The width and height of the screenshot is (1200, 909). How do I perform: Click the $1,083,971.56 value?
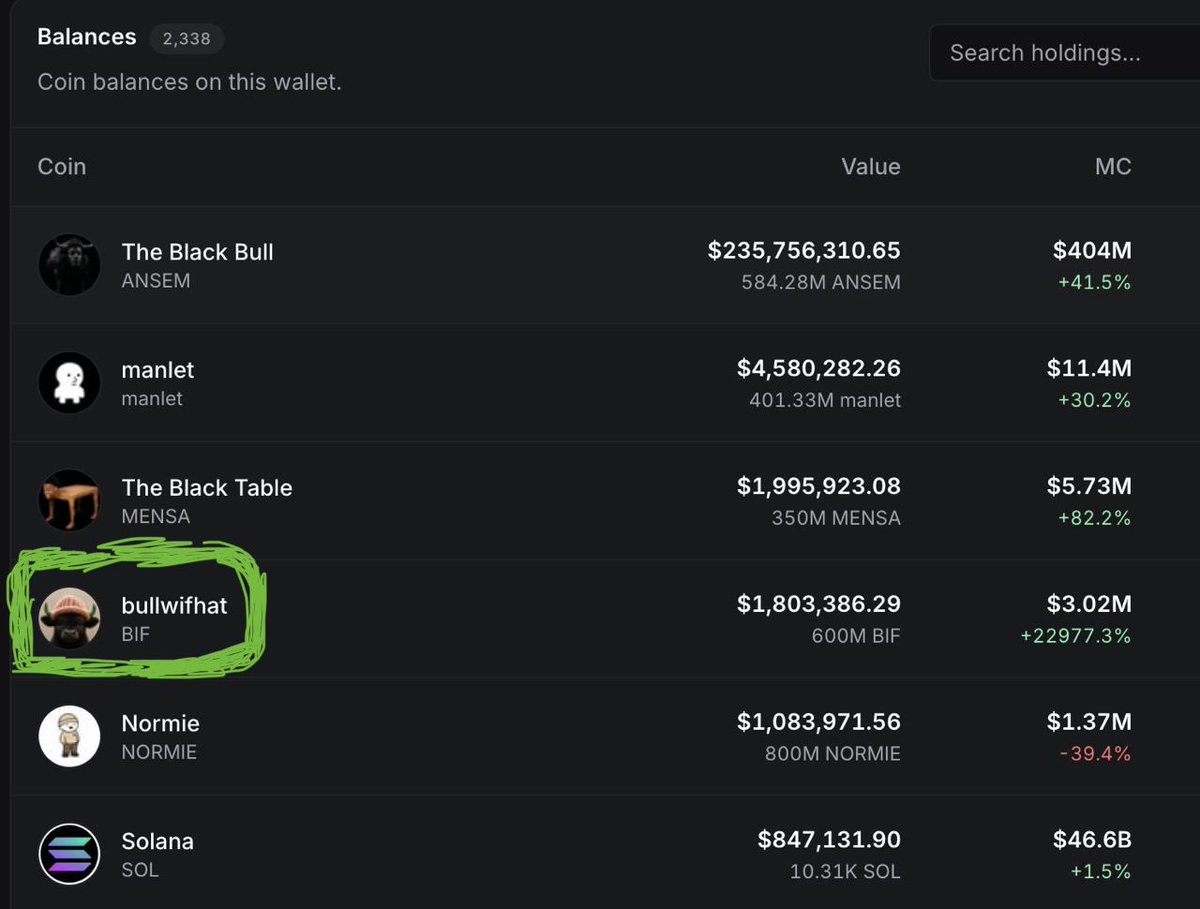click(819, 722)
